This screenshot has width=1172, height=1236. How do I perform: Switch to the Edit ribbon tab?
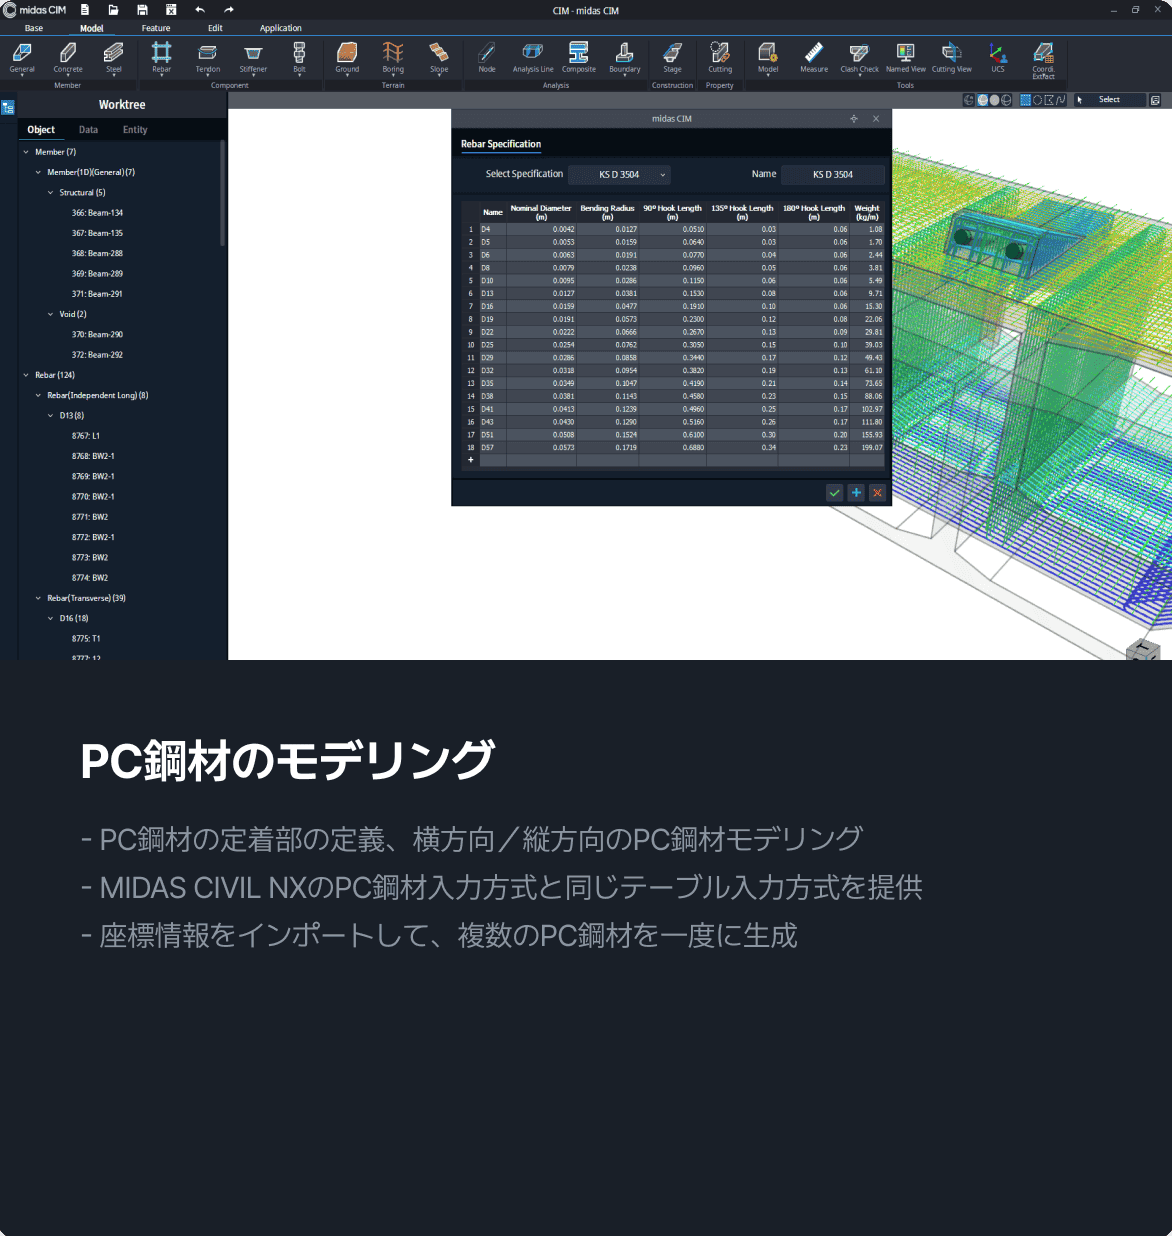point(215,28)
